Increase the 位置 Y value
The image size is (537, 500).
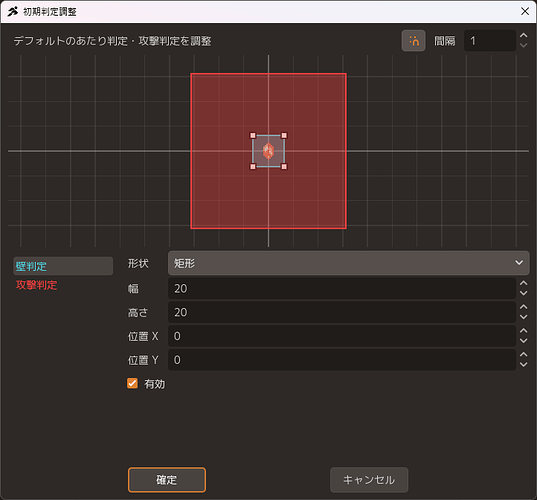coord(523,354)
